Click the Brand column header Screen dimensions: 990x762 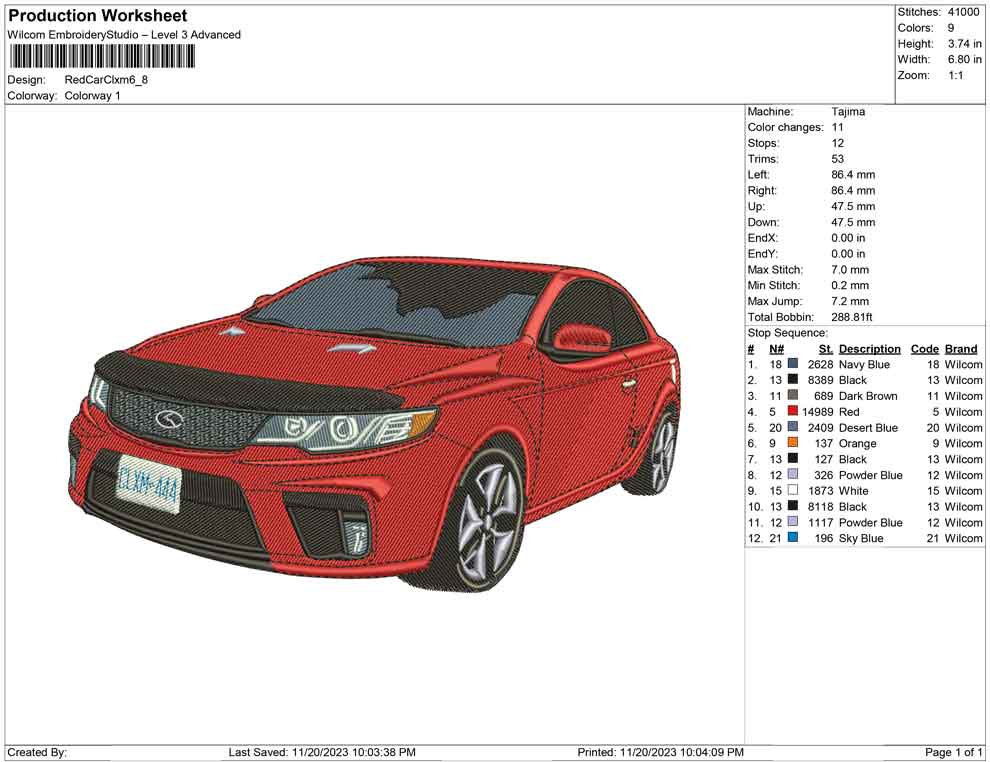(961, 349)
